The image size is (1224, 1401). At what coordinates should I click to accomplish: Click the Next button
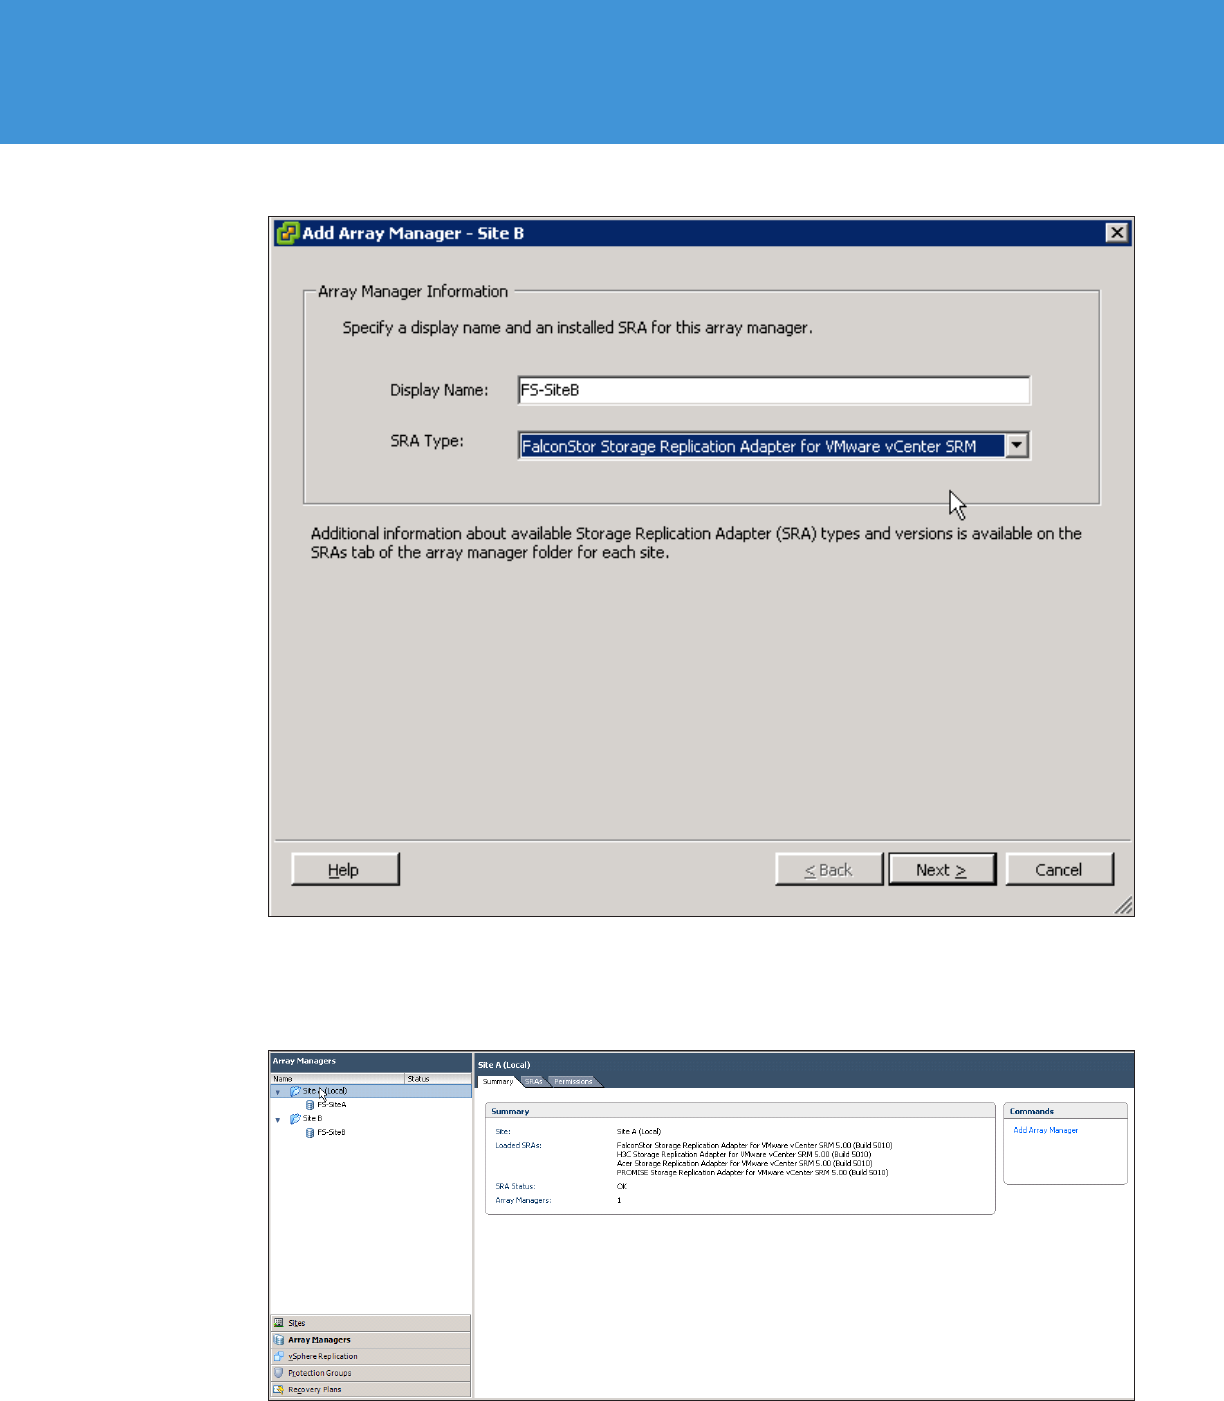[x=942, y=870]
